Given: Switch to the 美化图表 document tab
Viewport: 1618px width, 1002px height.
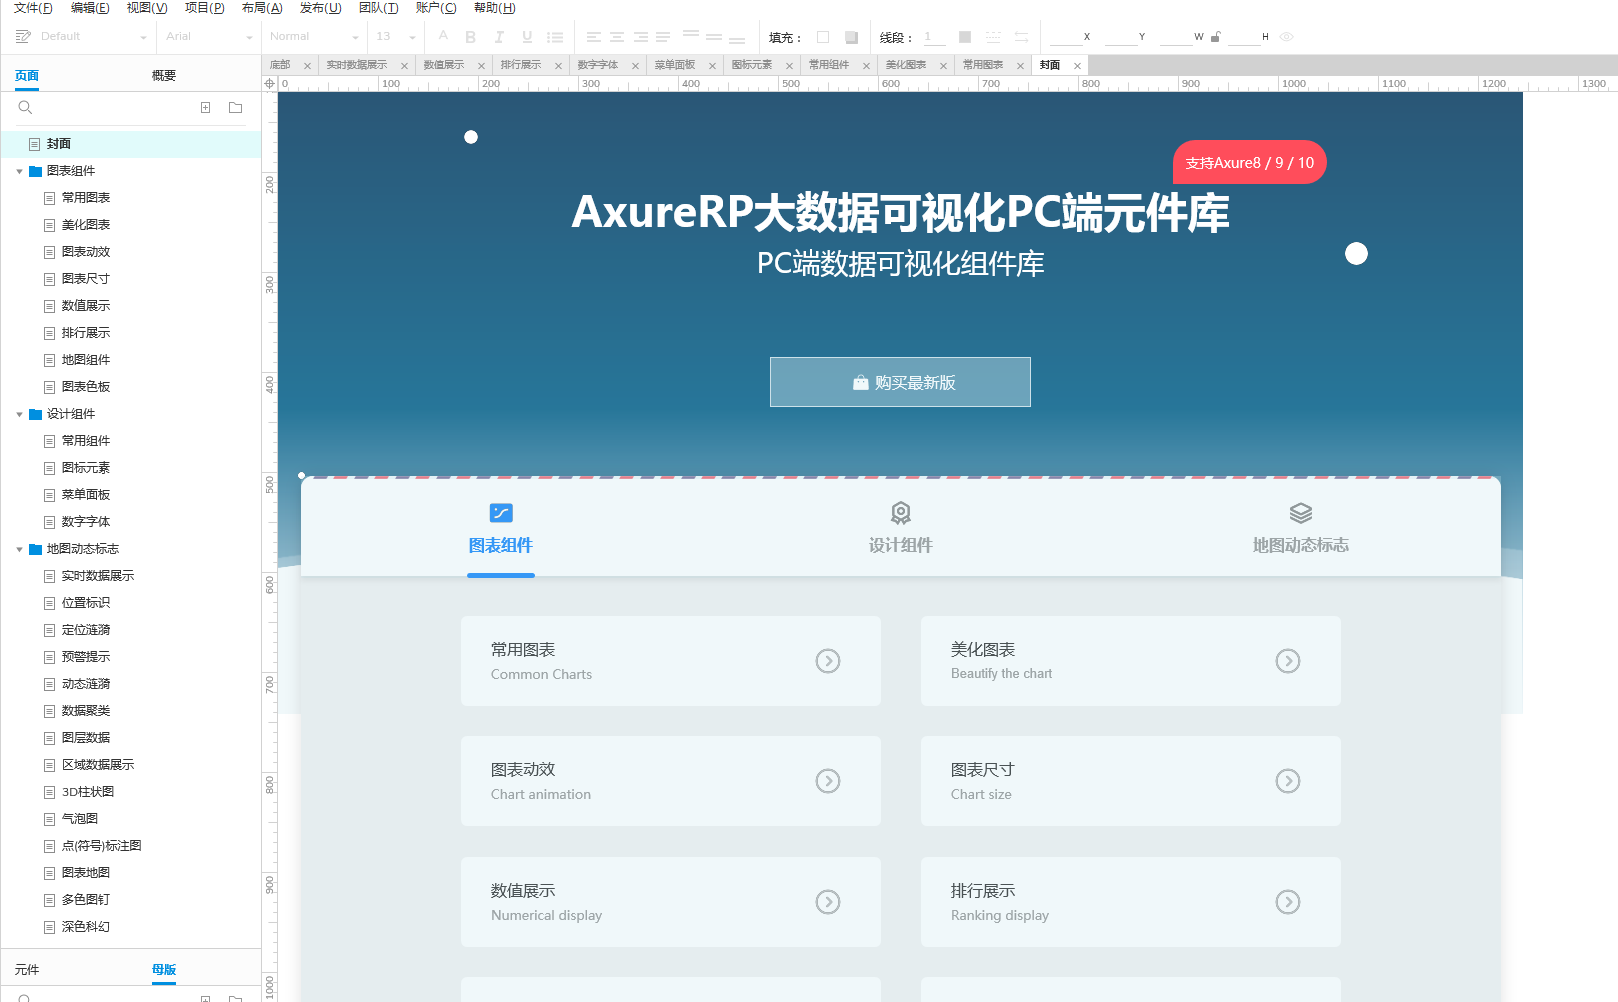Looking at the screenshot, I should click(906, 65).
